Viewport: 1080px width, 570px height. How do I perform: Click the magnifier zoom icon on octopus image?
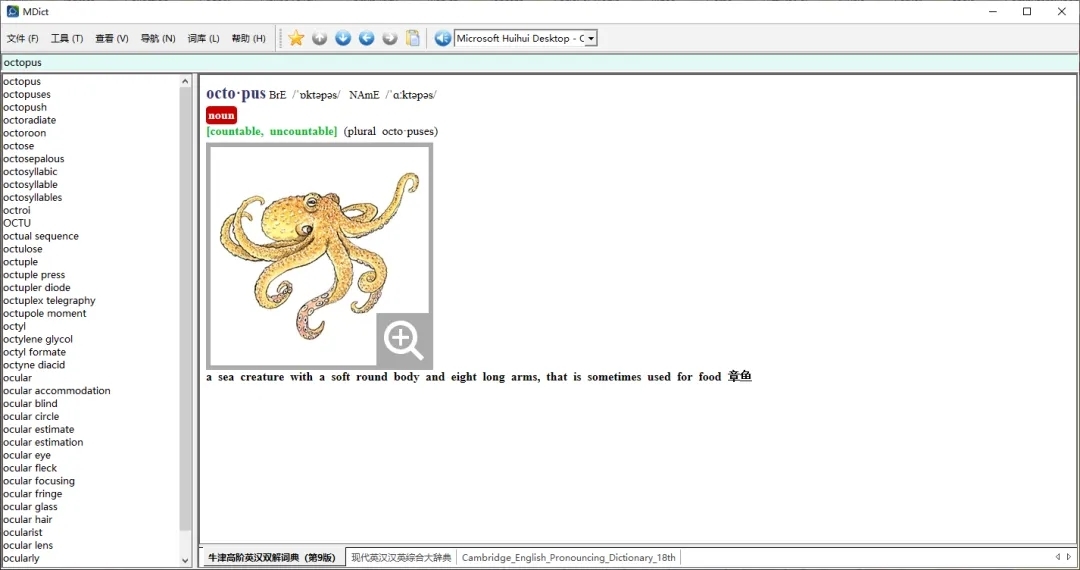[404, 341]
